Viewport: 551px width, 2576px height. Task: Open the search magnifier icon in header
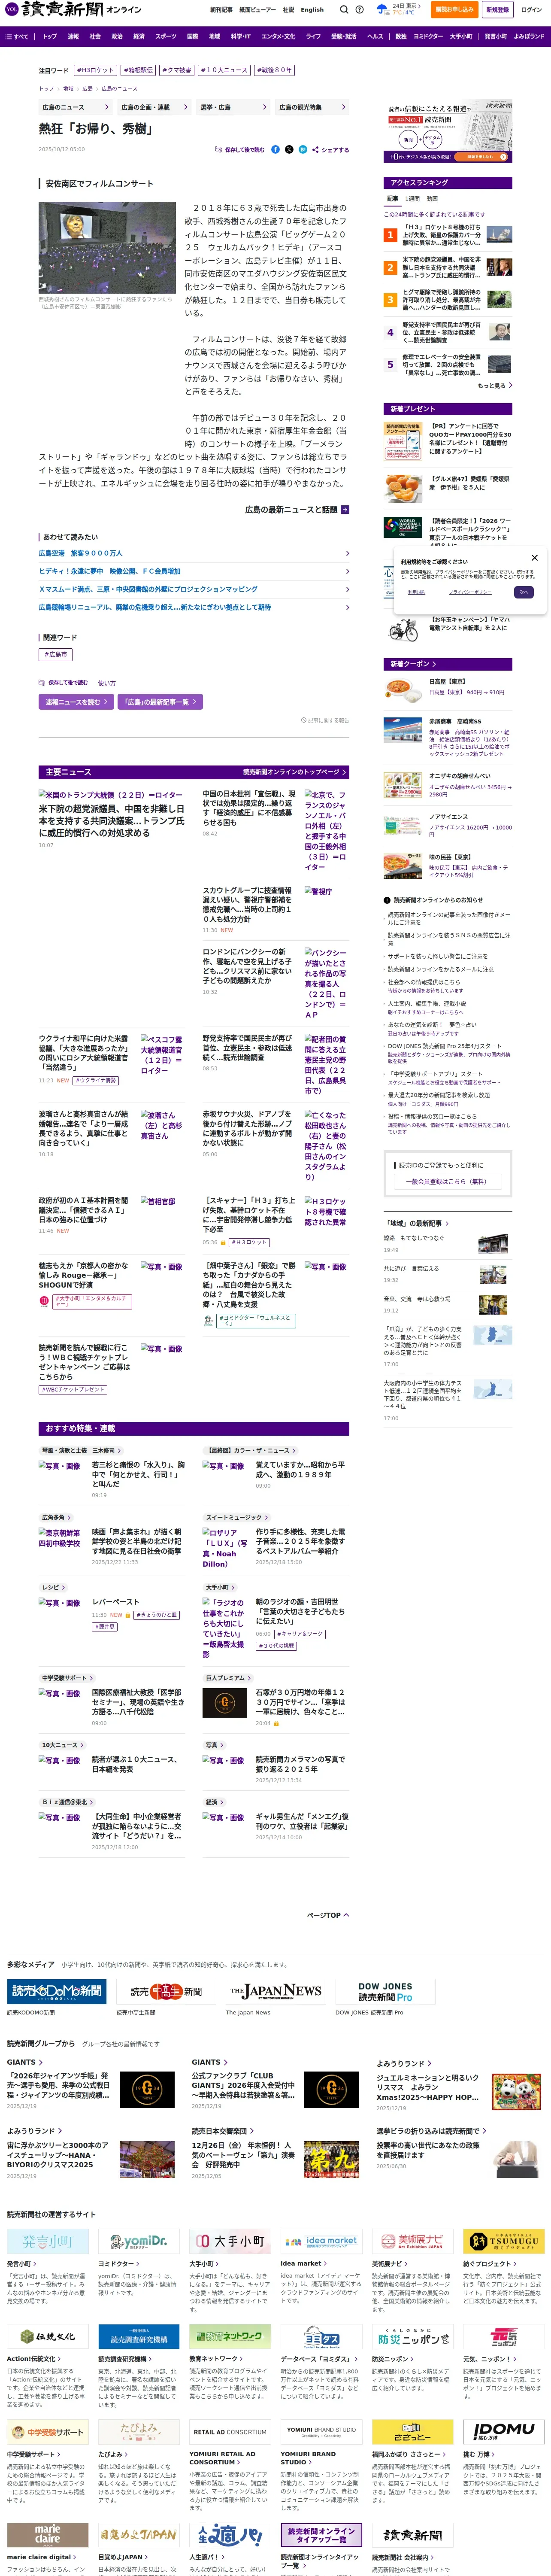344,9
